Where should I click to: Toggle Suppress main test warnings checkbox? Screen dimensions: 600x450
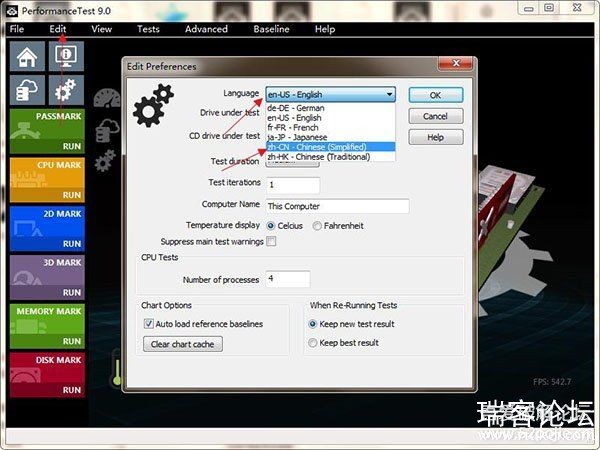point(271,241)
